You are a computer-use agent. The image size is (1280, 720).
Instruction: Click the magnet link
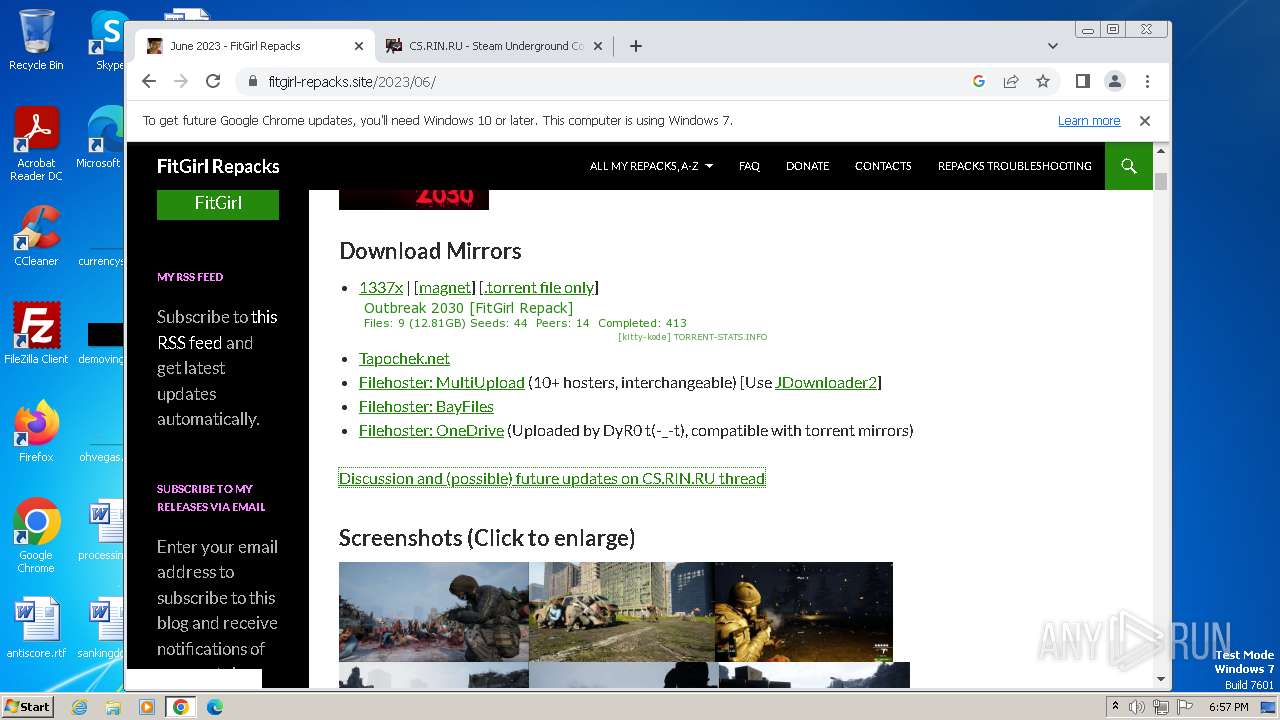tap(445, 287)
